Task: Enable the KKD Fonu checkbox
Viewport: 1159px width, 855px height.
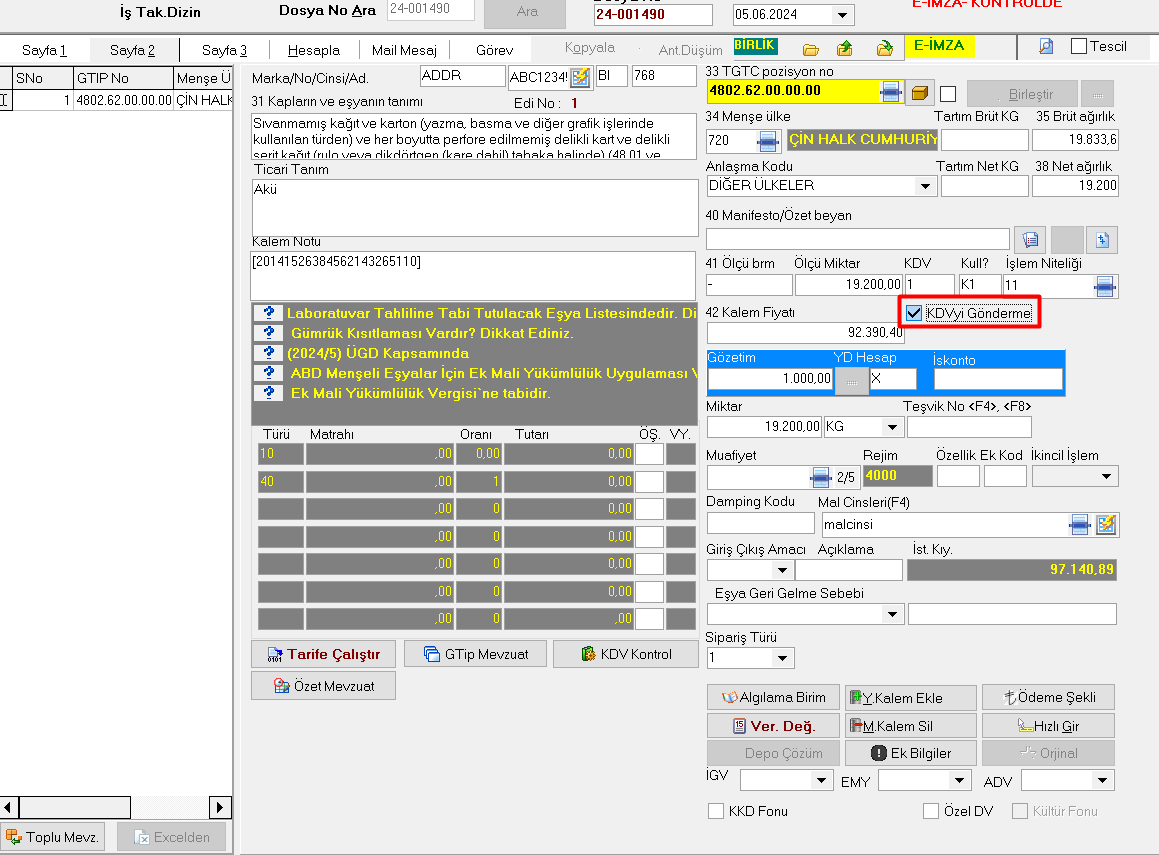Action: [716, 811]
